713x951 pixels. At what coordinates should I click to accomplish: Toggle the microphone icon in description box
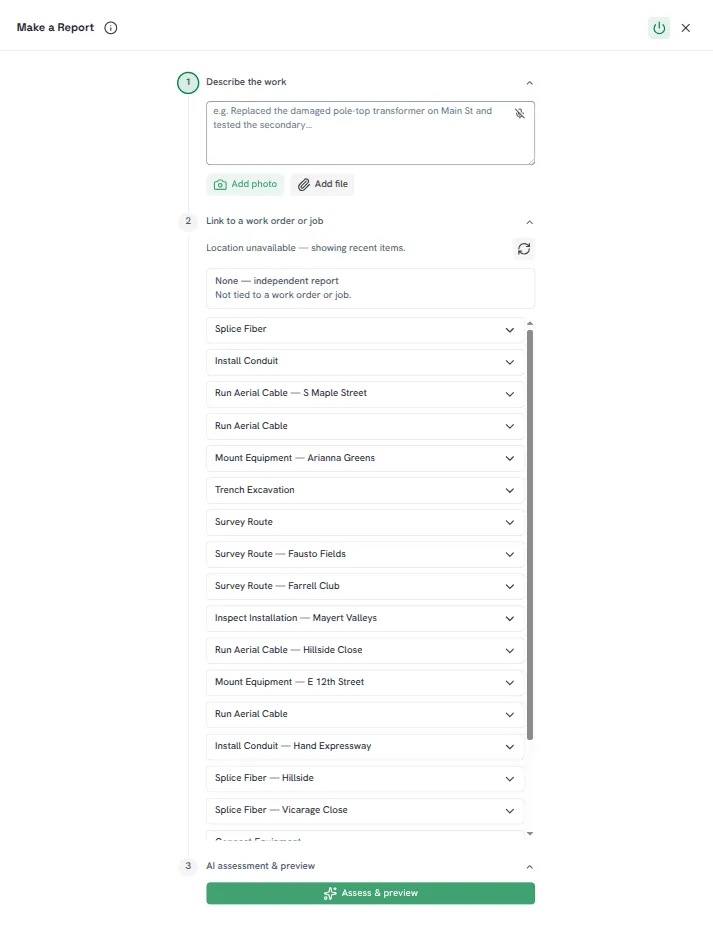tap(520, 113)
